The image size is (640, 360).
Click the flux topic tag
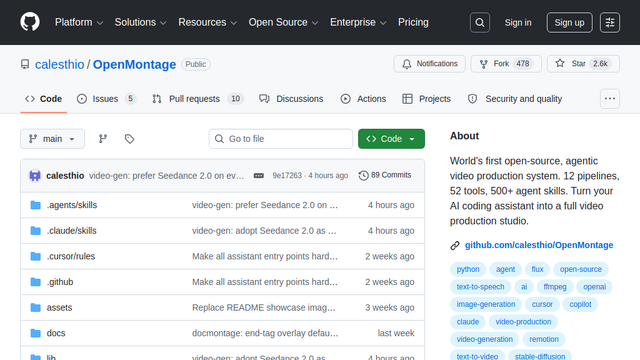pos(537,269)
